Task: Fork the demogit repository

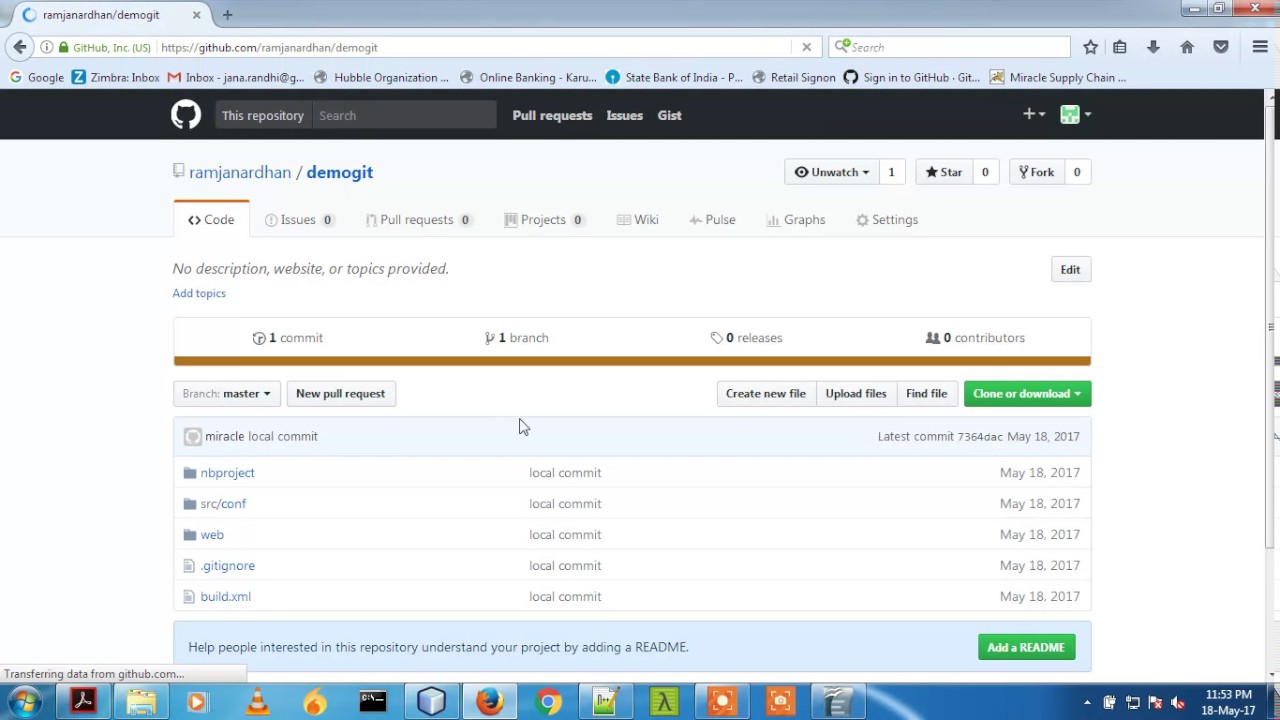Action: (1036, 172)
